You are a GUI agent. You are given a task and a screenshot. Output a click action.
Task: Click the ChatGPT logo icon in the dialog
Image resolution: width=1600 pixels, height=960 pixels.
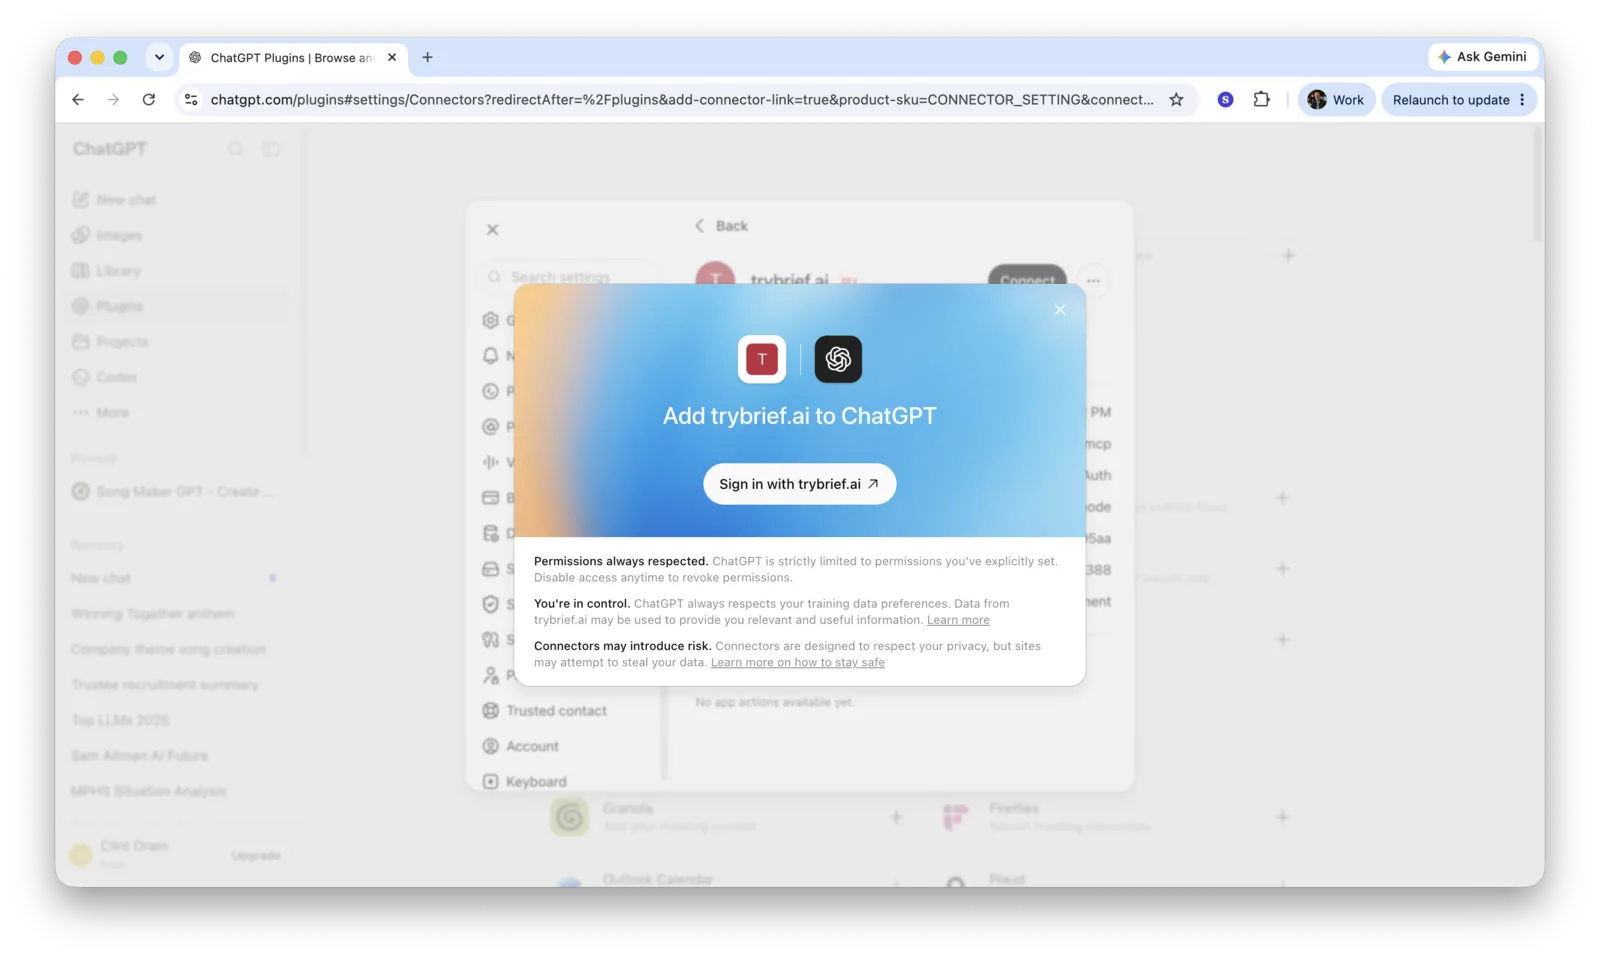tap(838, 359)
